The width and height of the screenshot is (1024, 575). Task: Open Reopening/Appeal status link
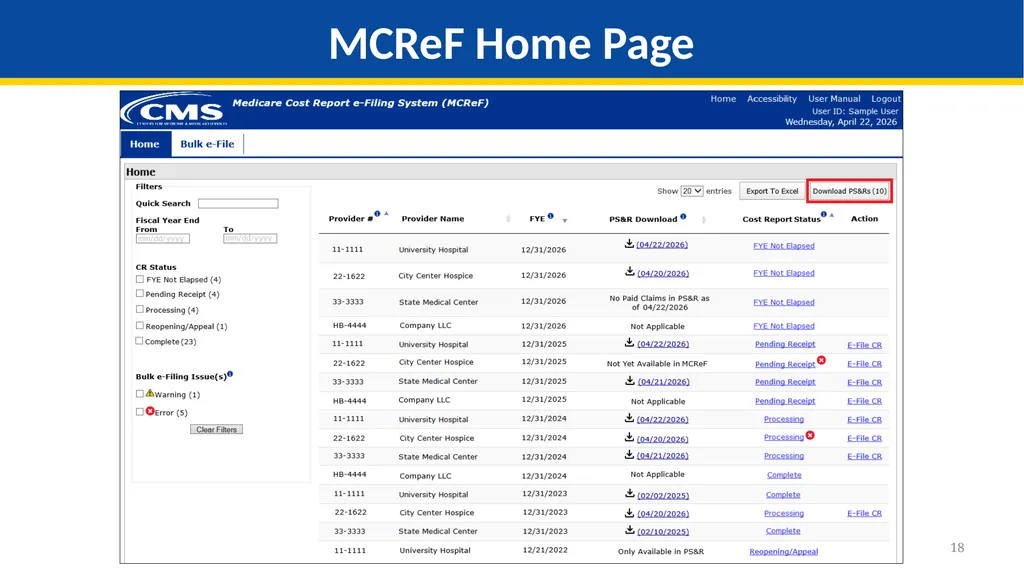click(784, 551)
